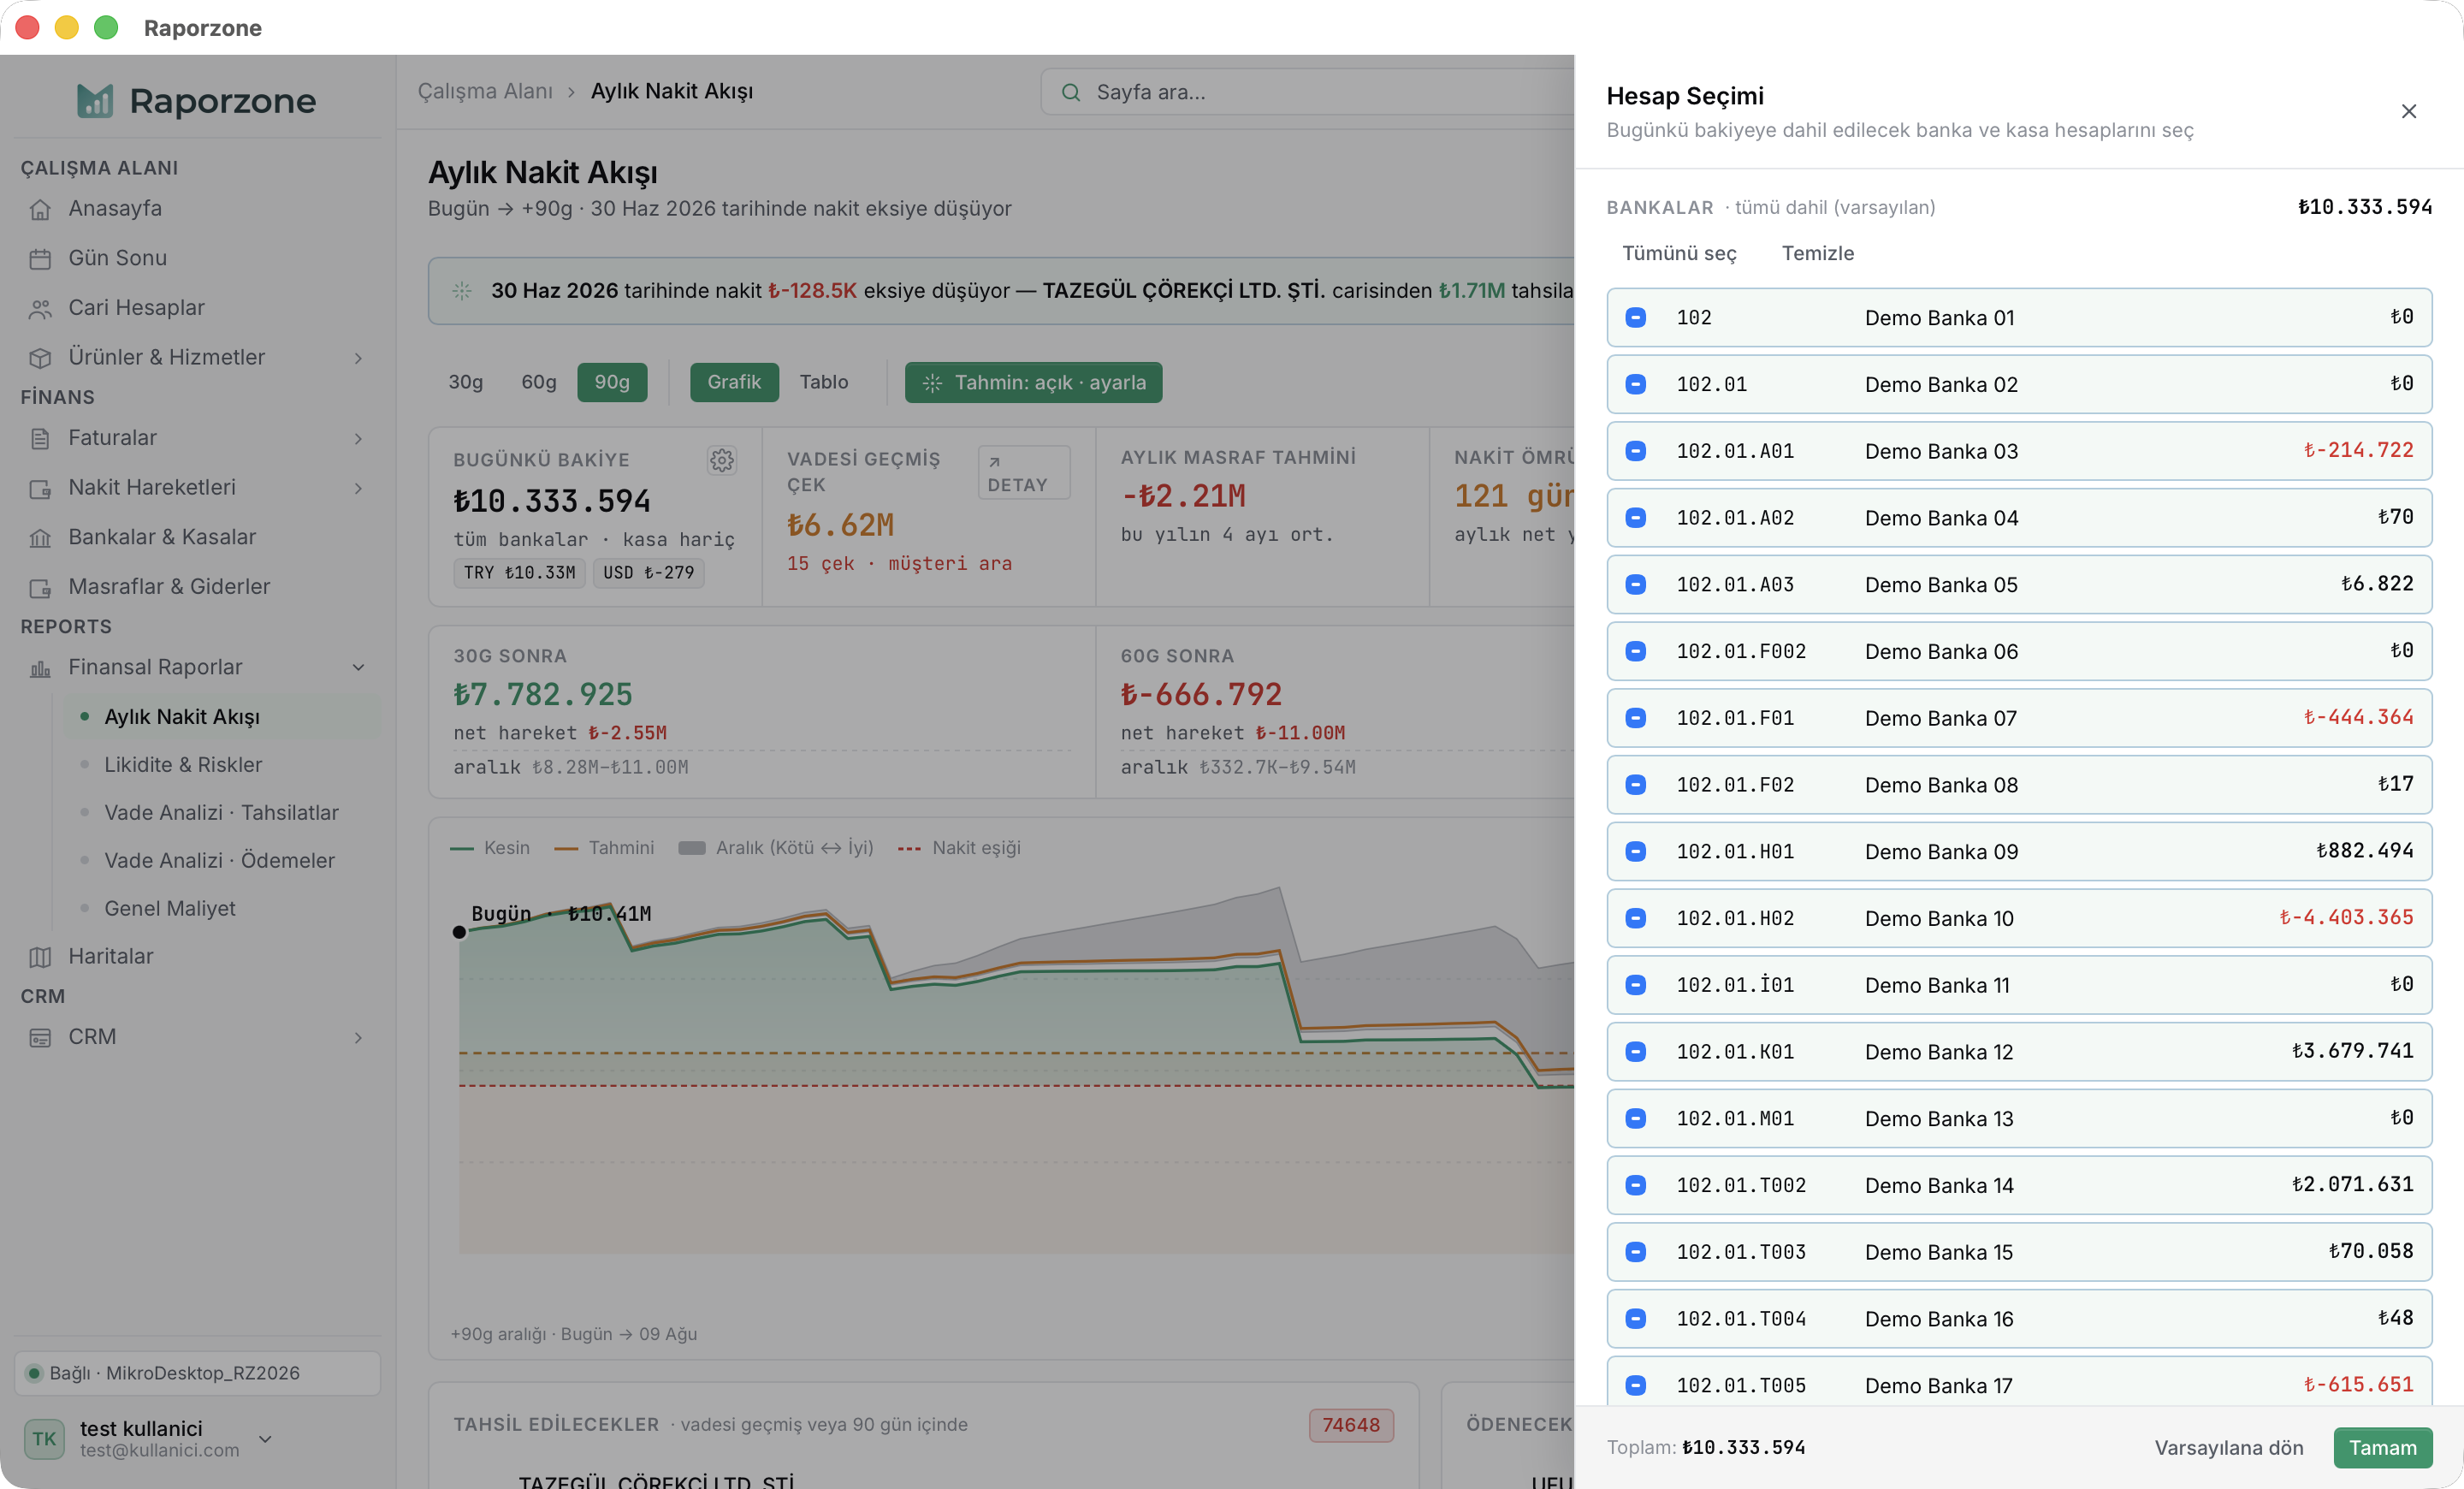
Task: Expand Ürünler & Hizmetler submenu chevron
Action: tap(358, 358)
